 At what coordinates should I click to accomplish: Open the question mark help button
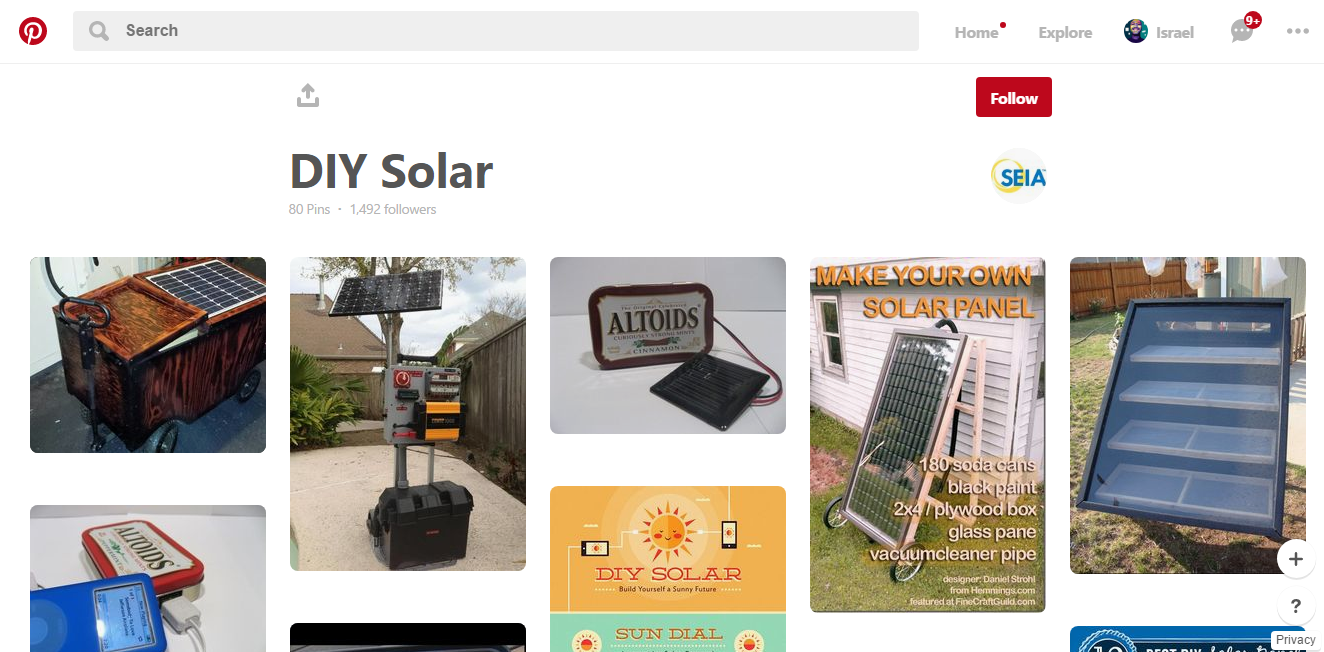click(1296, 606)
